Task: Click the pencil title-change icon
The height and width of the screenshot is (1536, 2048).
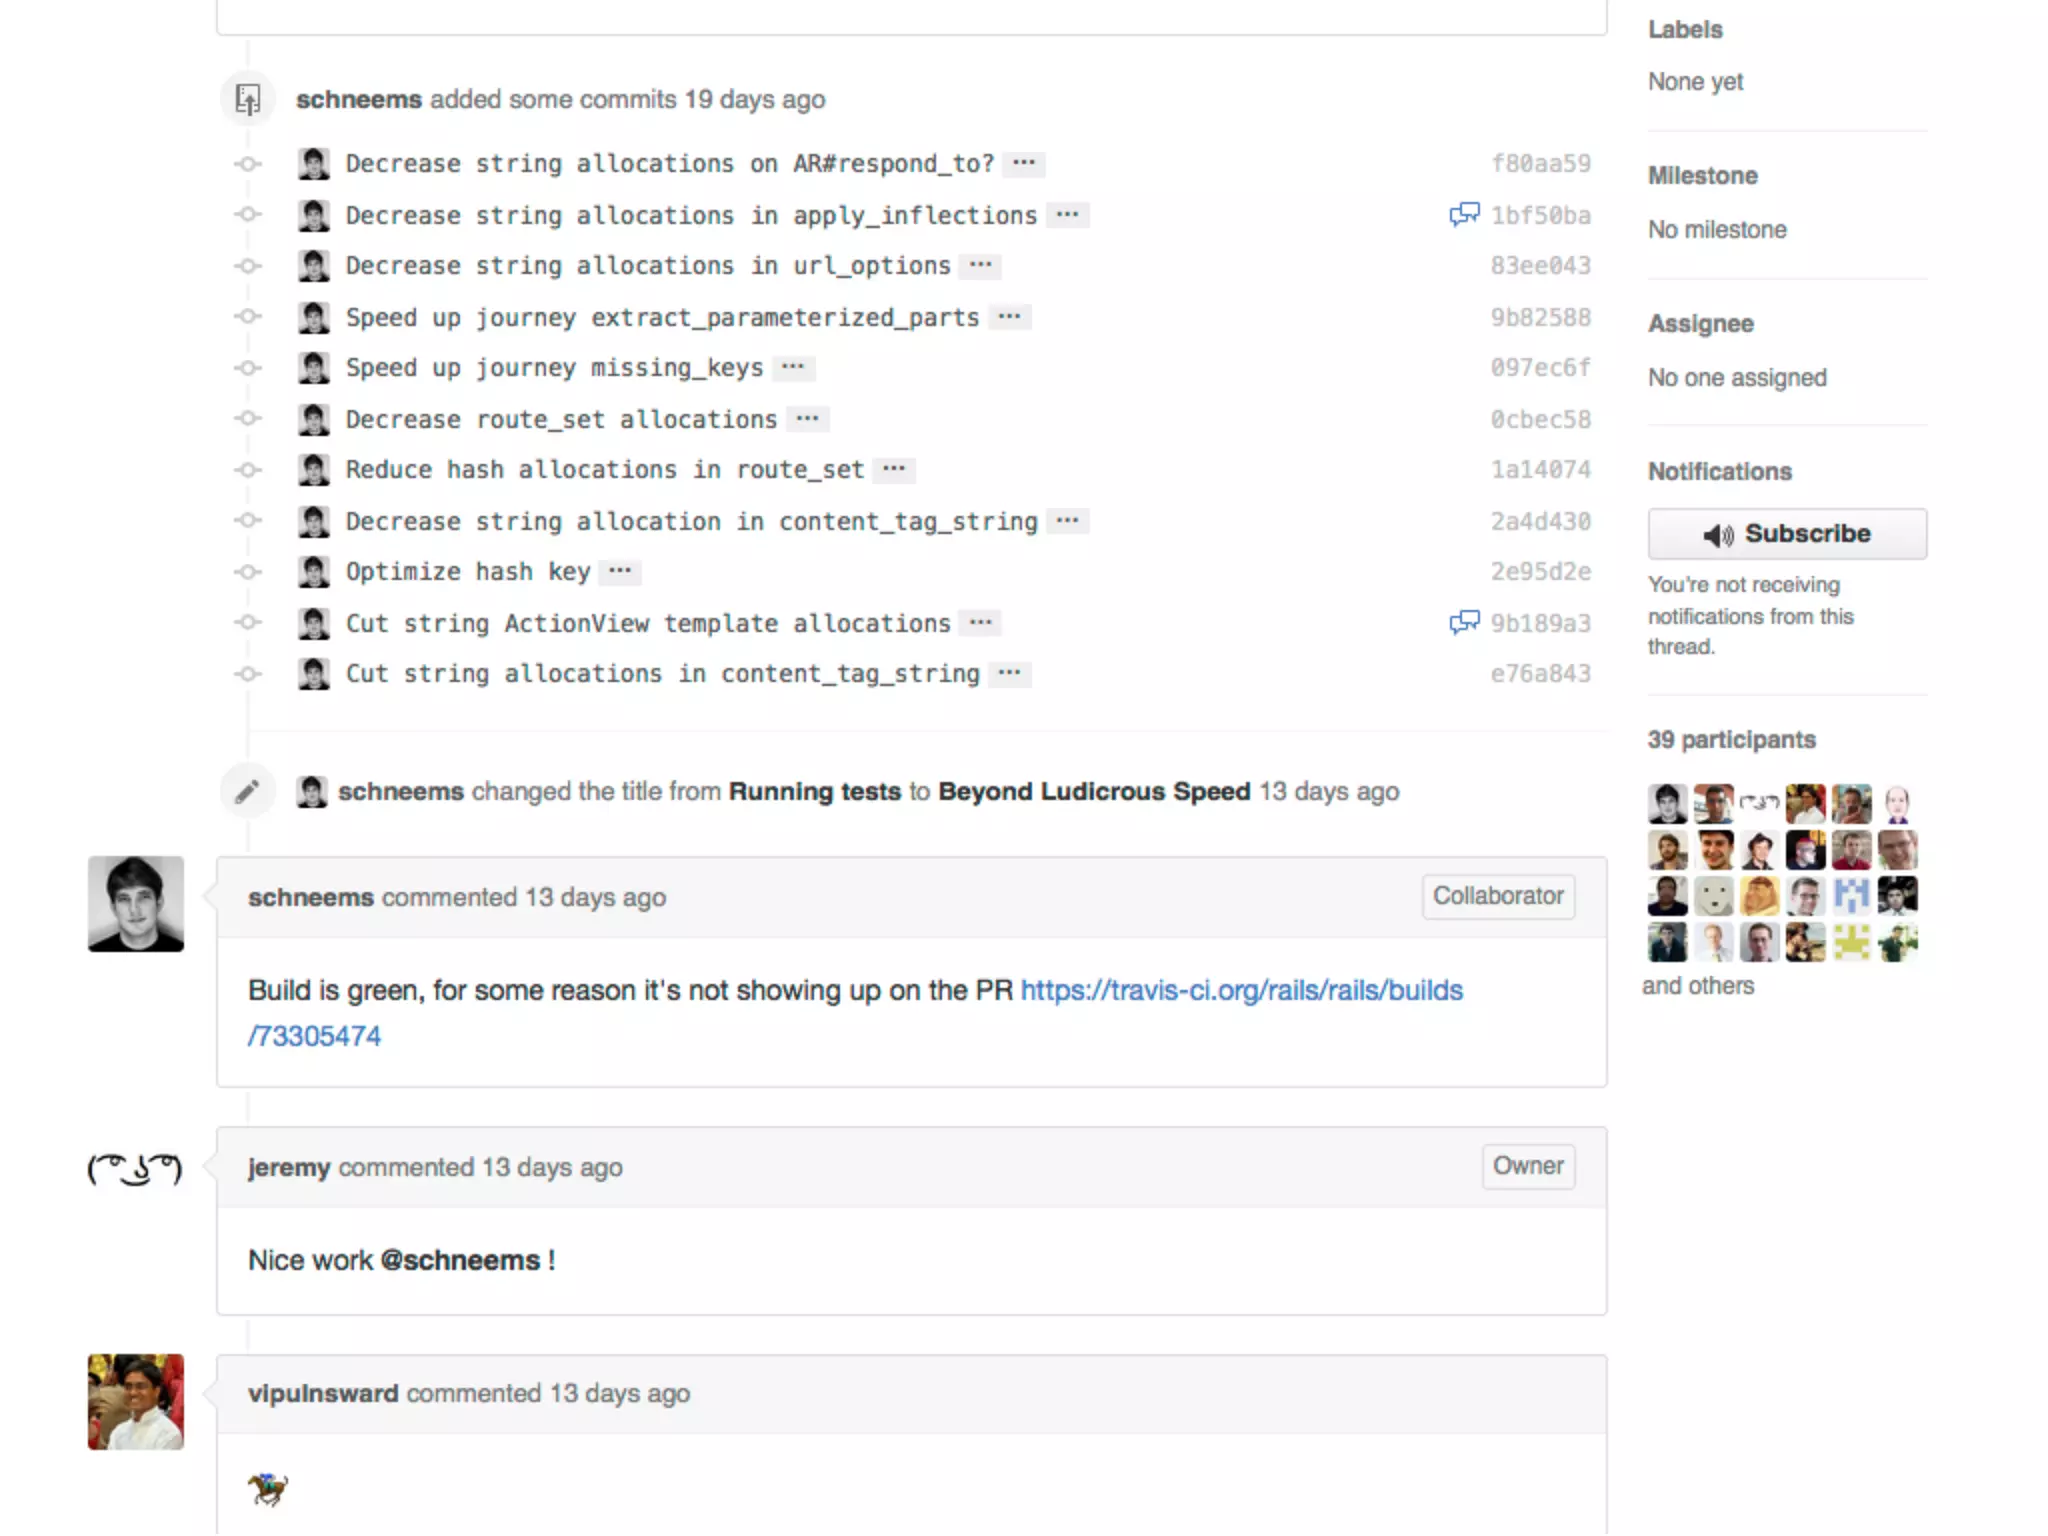Action: 247,792
